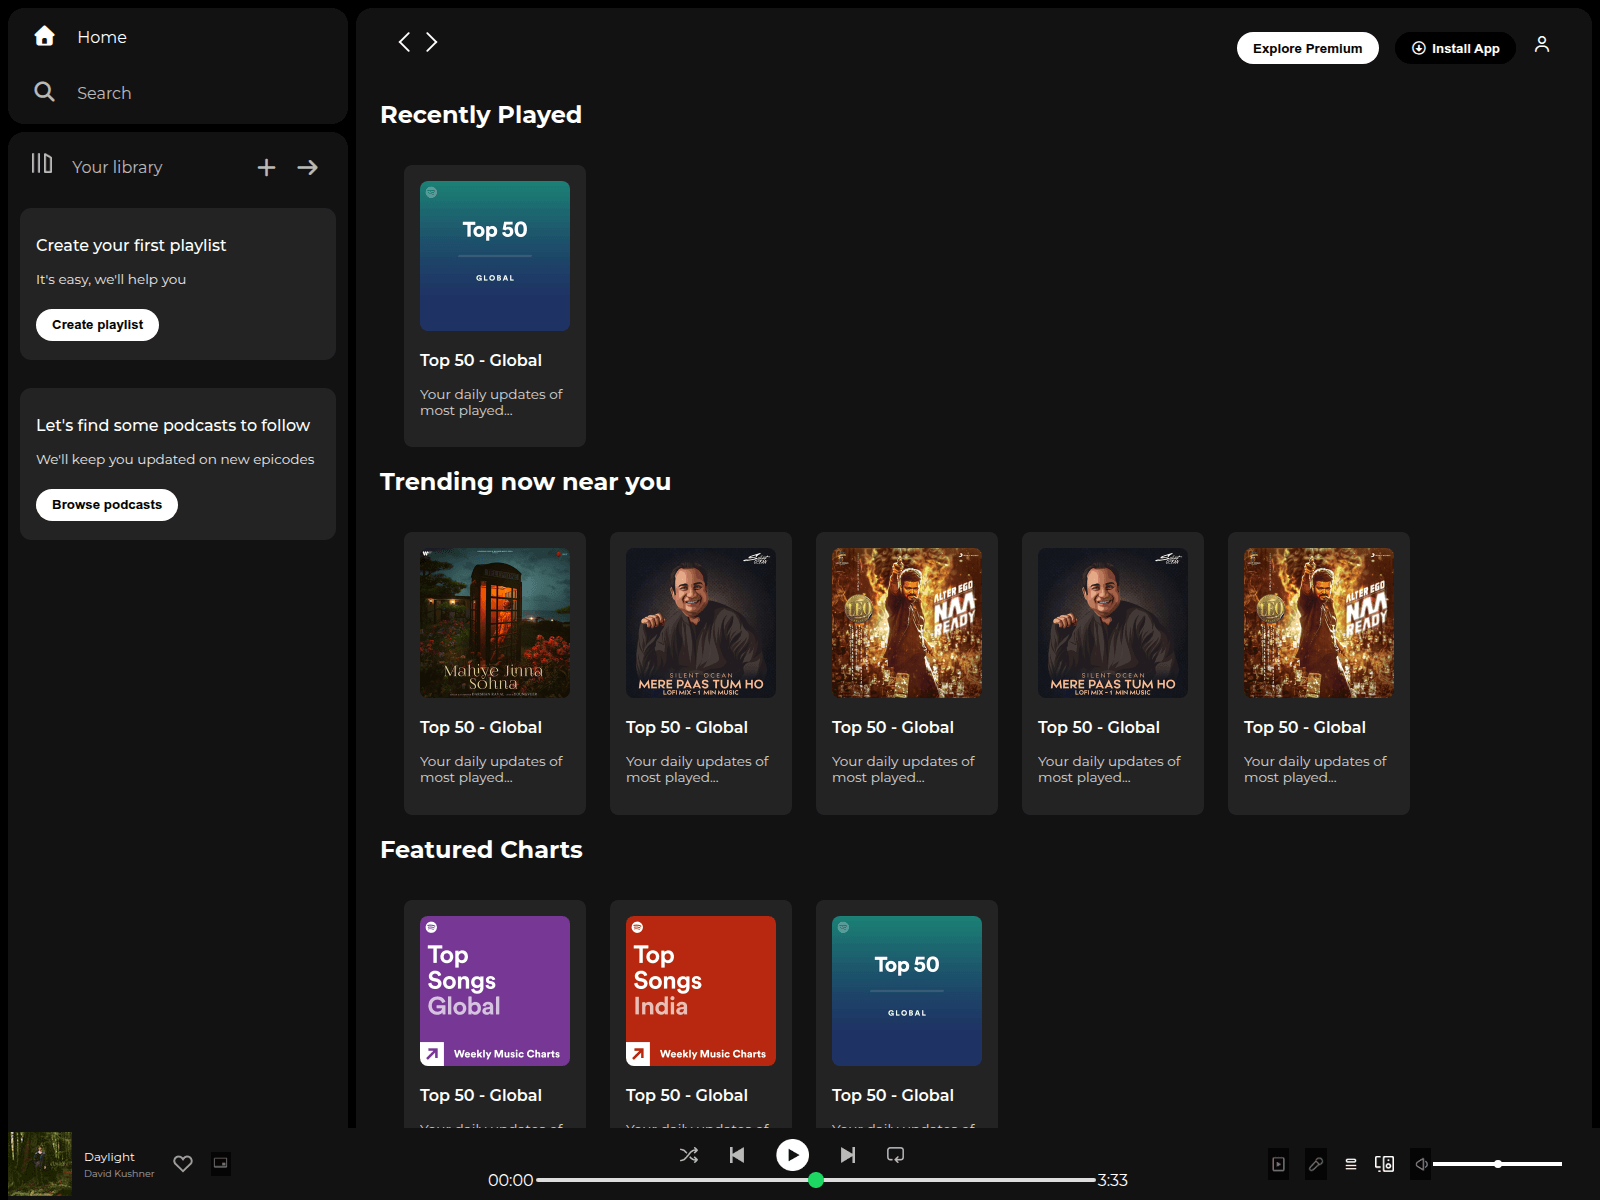The image size is (1600, 1200).
Task: Open Search from the sidebar
Action: [x=82, y=93]
